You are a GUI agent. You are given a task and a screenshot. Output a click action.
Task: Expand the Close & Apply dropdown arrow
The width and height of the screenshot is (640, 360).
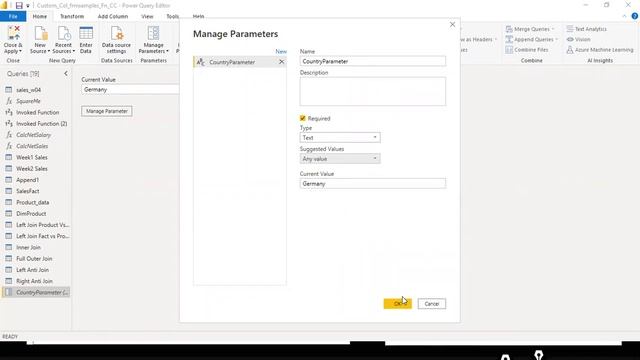pos(19,51)
